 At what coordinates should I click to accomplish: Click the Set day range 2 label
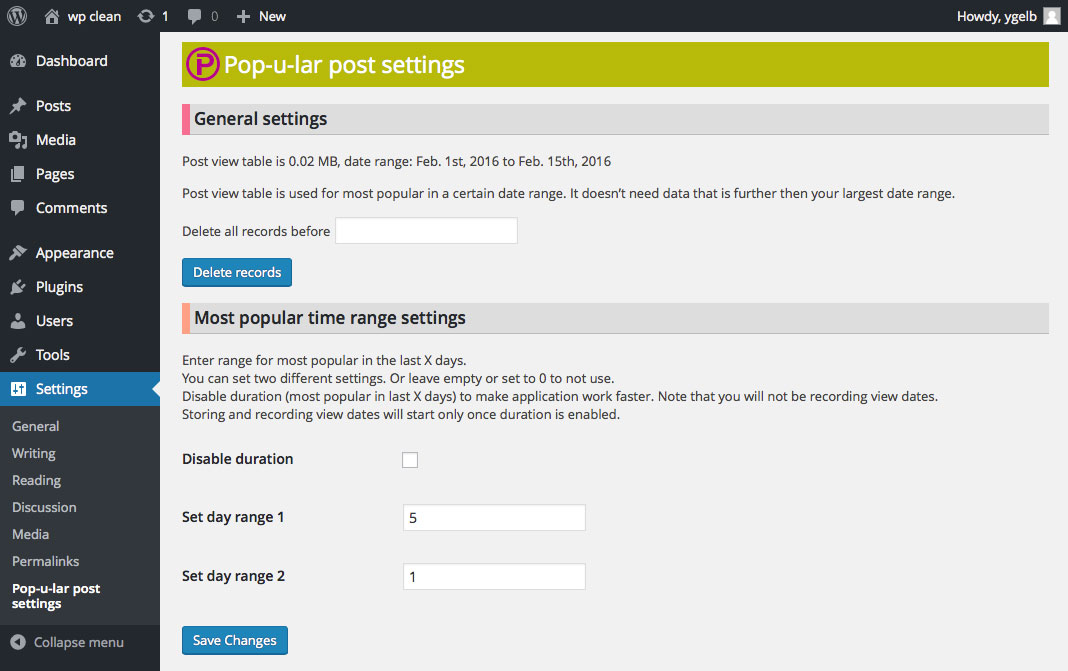[234, 576]
